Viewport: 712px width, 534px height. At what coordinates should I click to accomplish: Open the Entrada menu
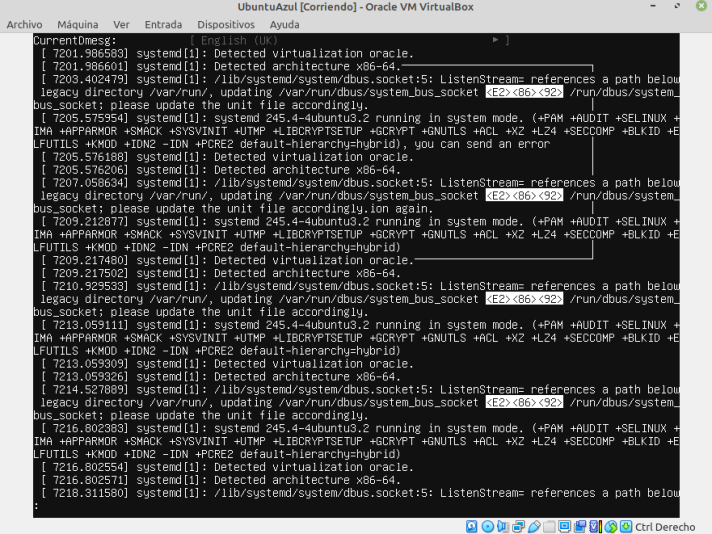pos(164,23)
